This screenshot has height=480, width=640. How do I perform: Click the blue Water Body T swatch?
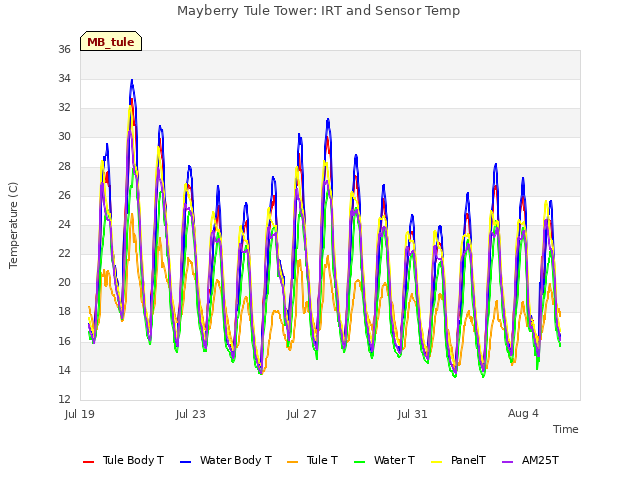click(x=186, y=462)
